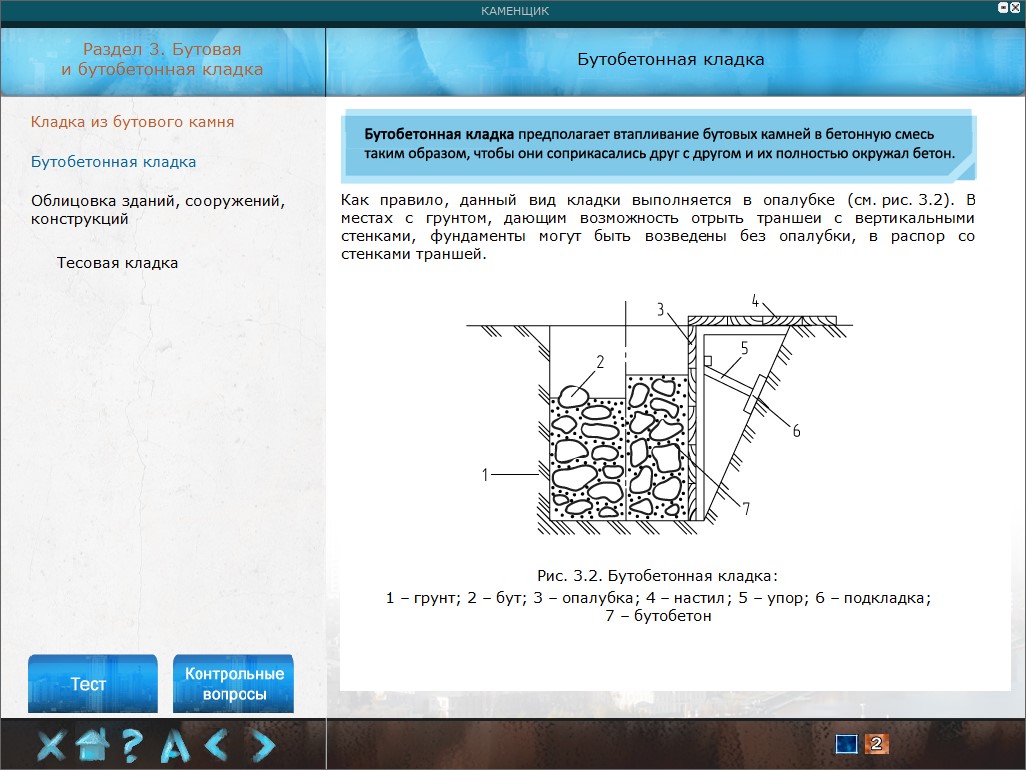The width and height of the screenshot is (1026, 770).
Task: Click the Бутобетонная кладка page title
Action: coord(671,59)
